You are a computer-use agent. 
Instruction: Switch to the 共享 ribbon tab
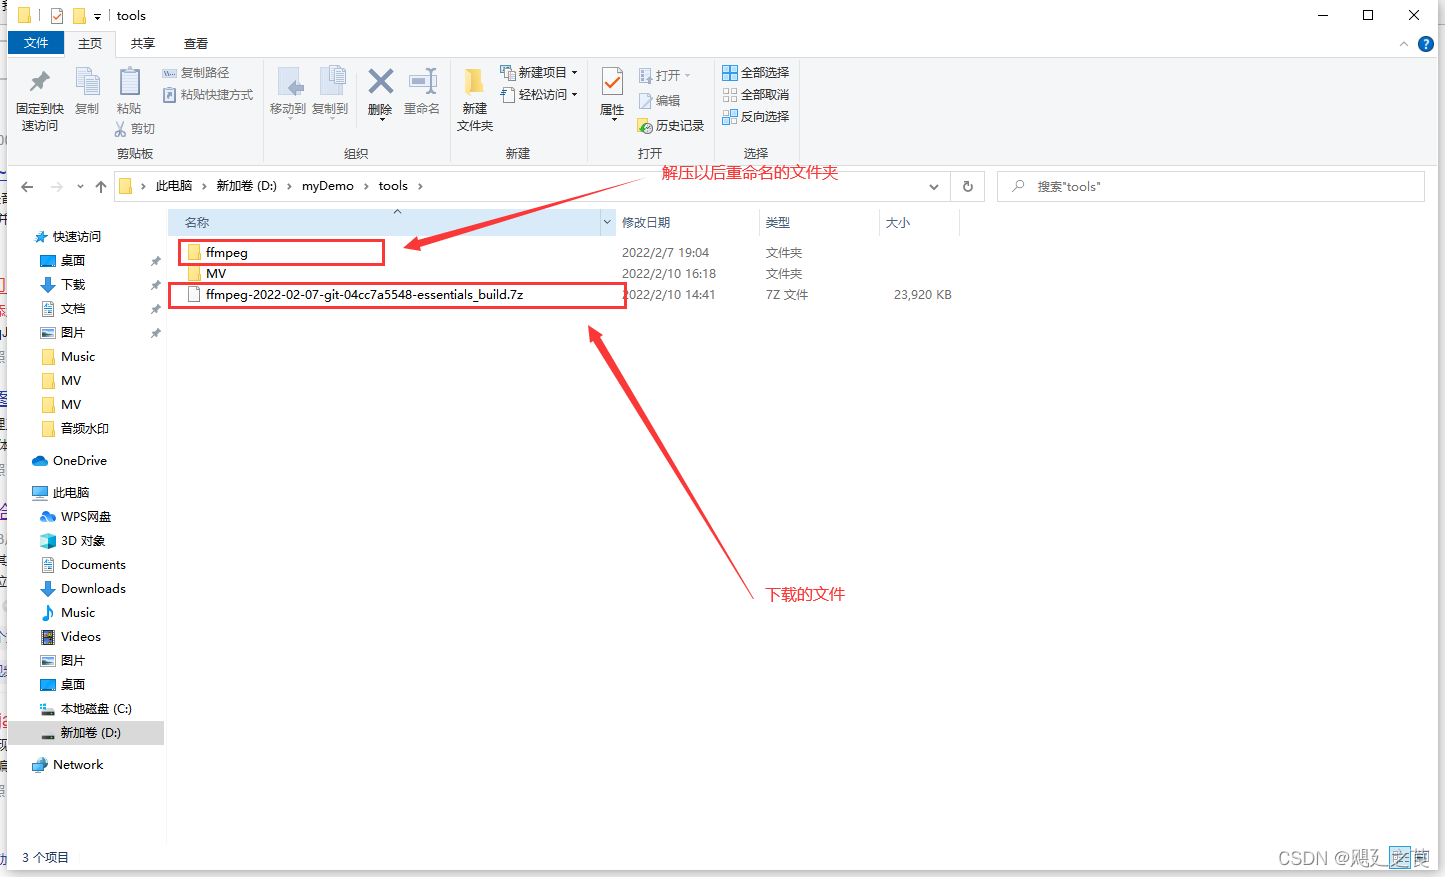coord(142,43)
